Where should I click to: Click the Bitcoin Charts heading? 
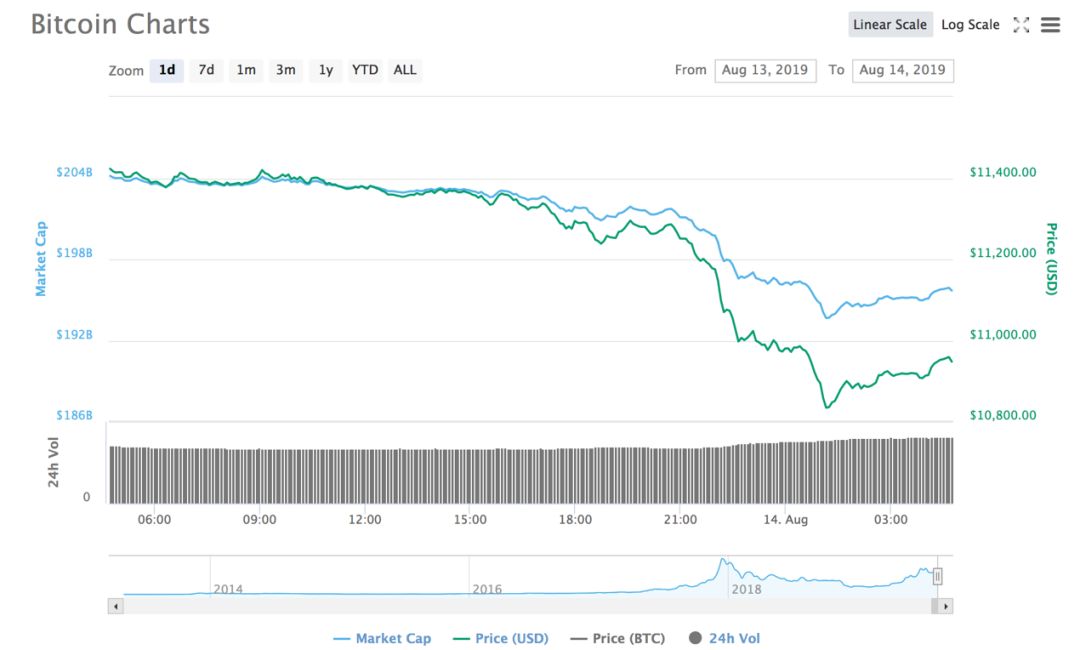pyautogui.click(x=121, y=25)
